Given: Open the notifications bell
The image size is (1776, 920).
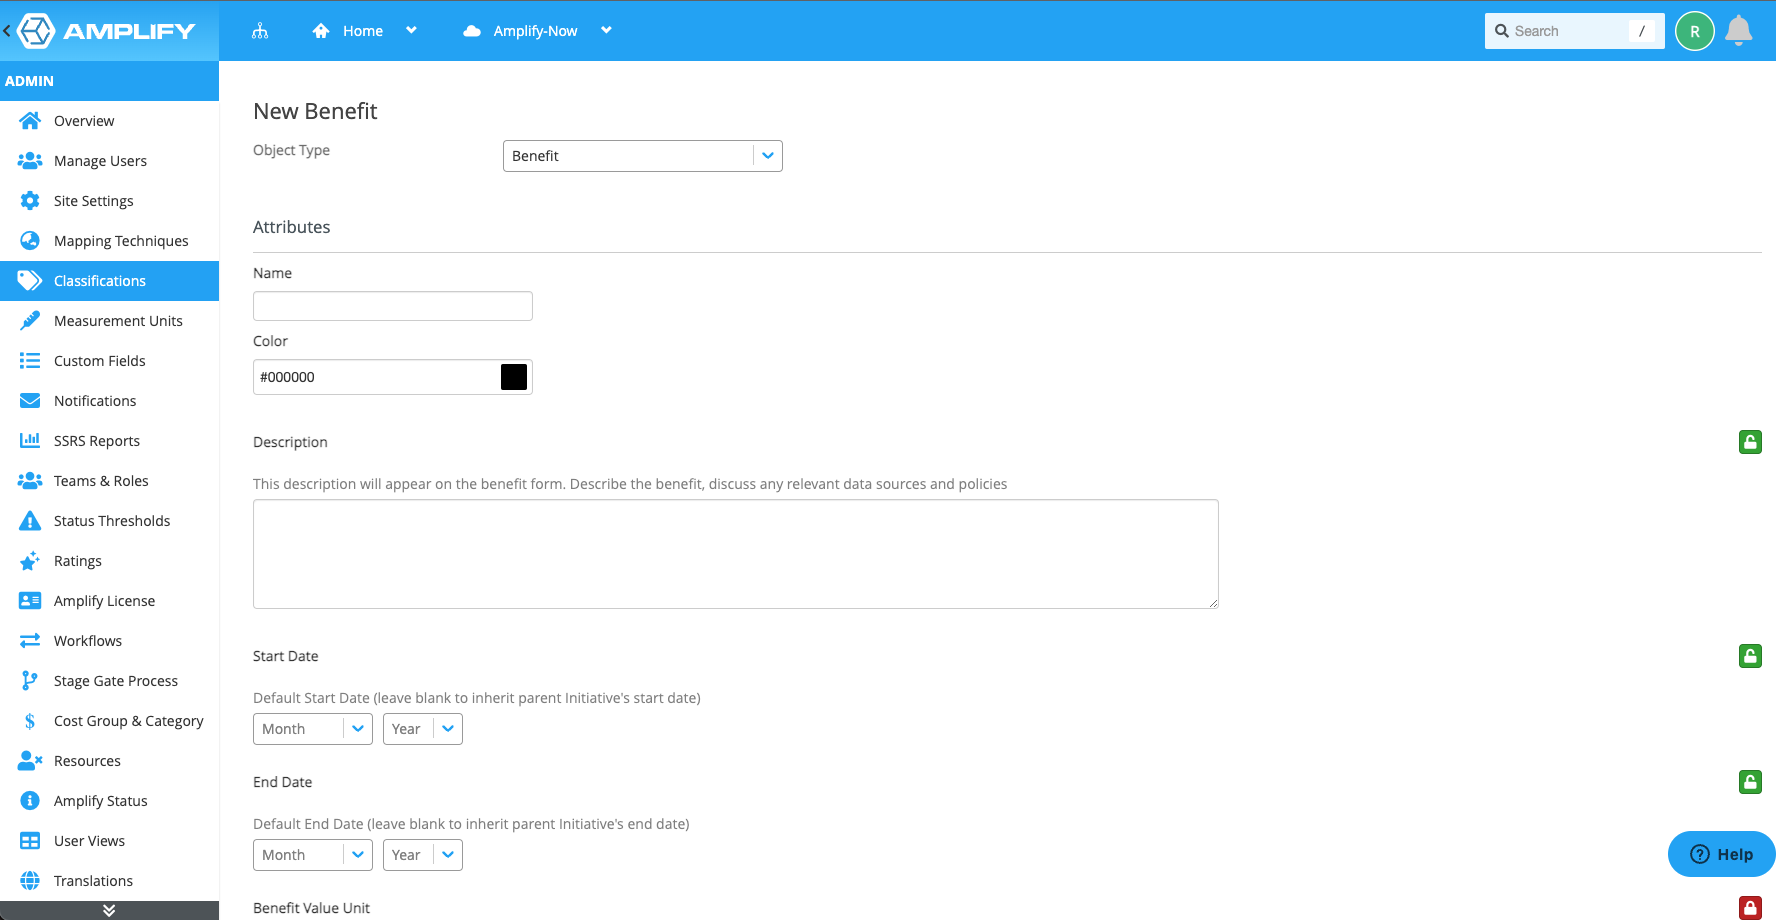Looking at the screenshot, I should click(x=1739, y=30).
